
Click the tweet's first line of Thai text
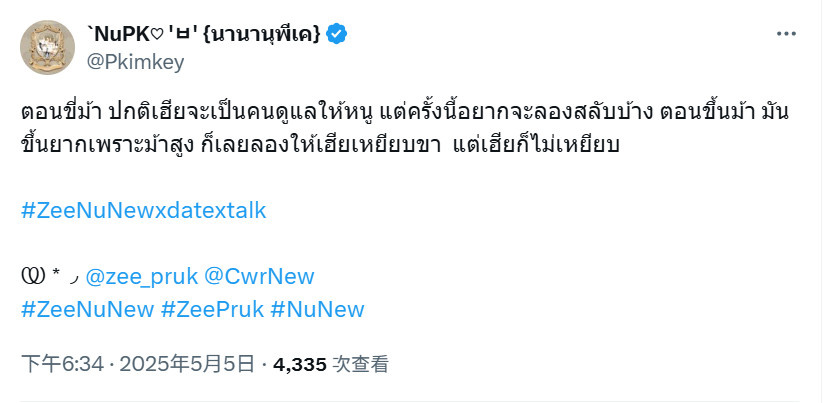pos(405,113)
